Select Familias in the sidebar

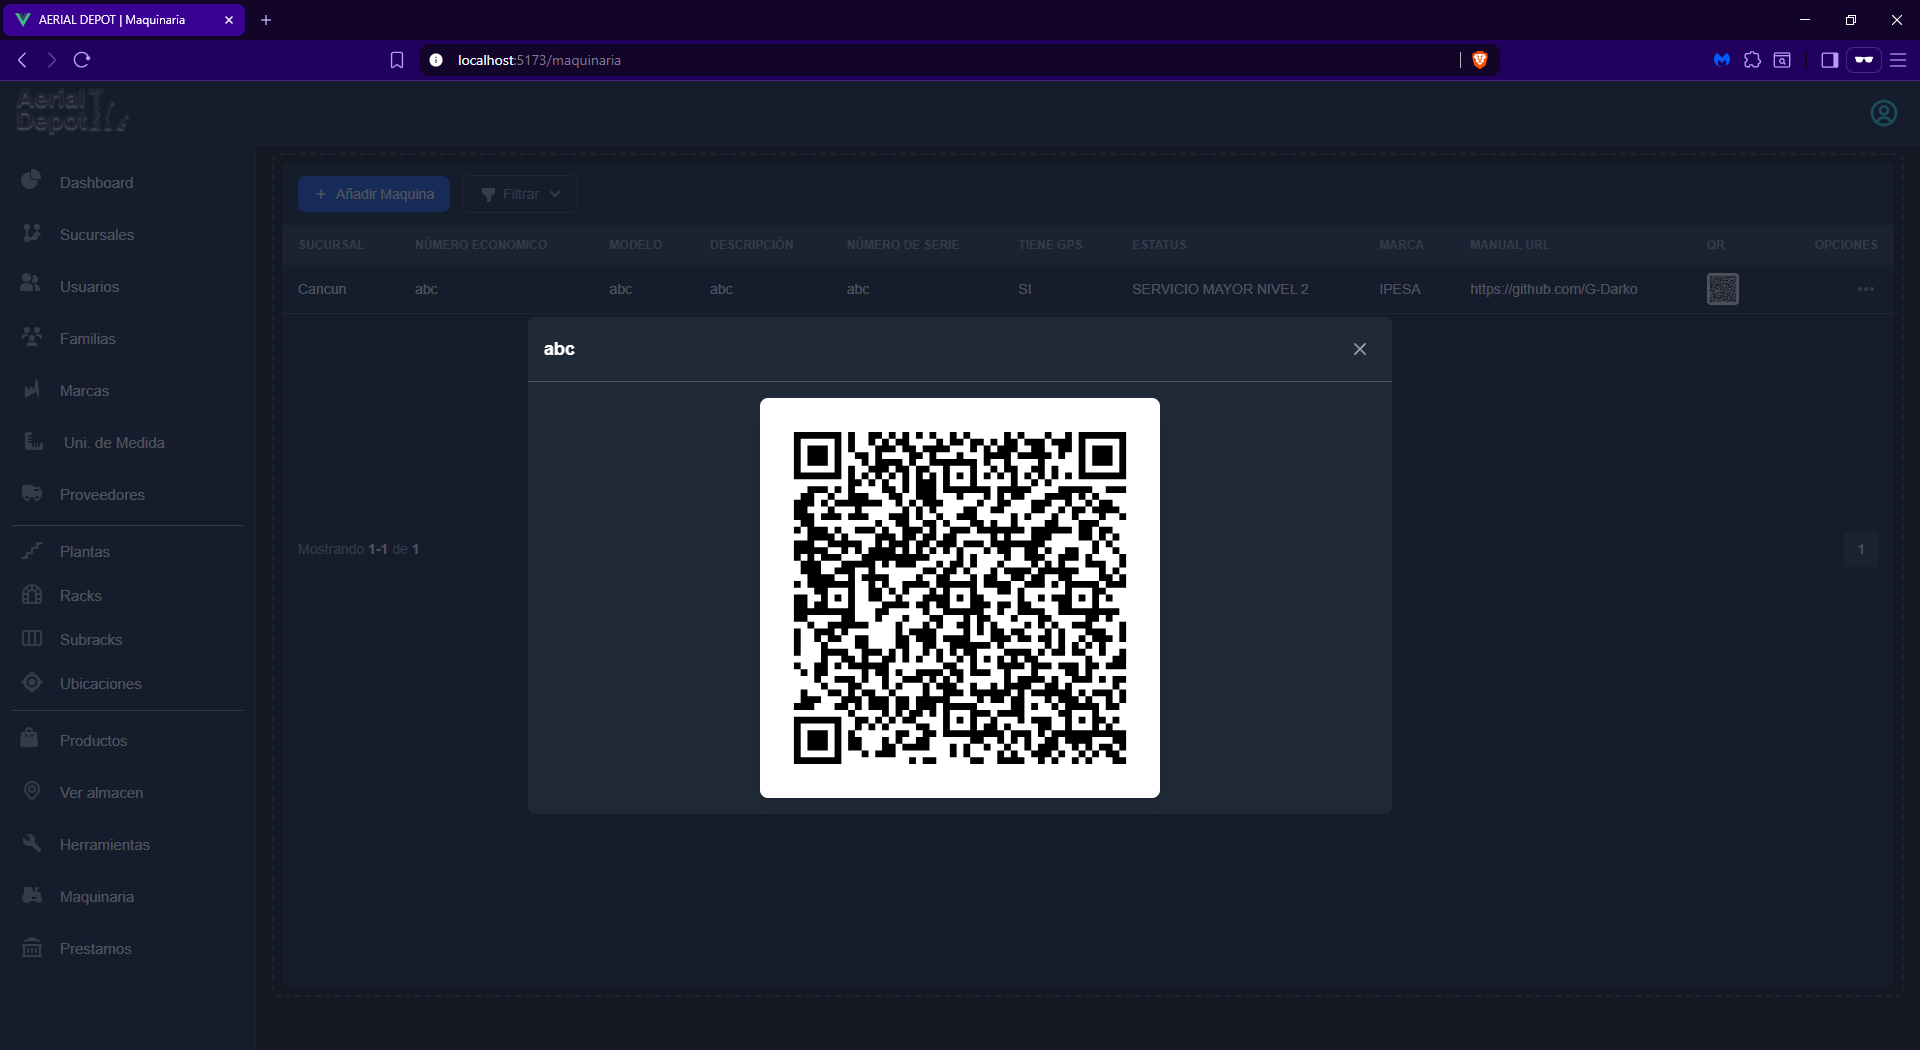pos(87,339)
